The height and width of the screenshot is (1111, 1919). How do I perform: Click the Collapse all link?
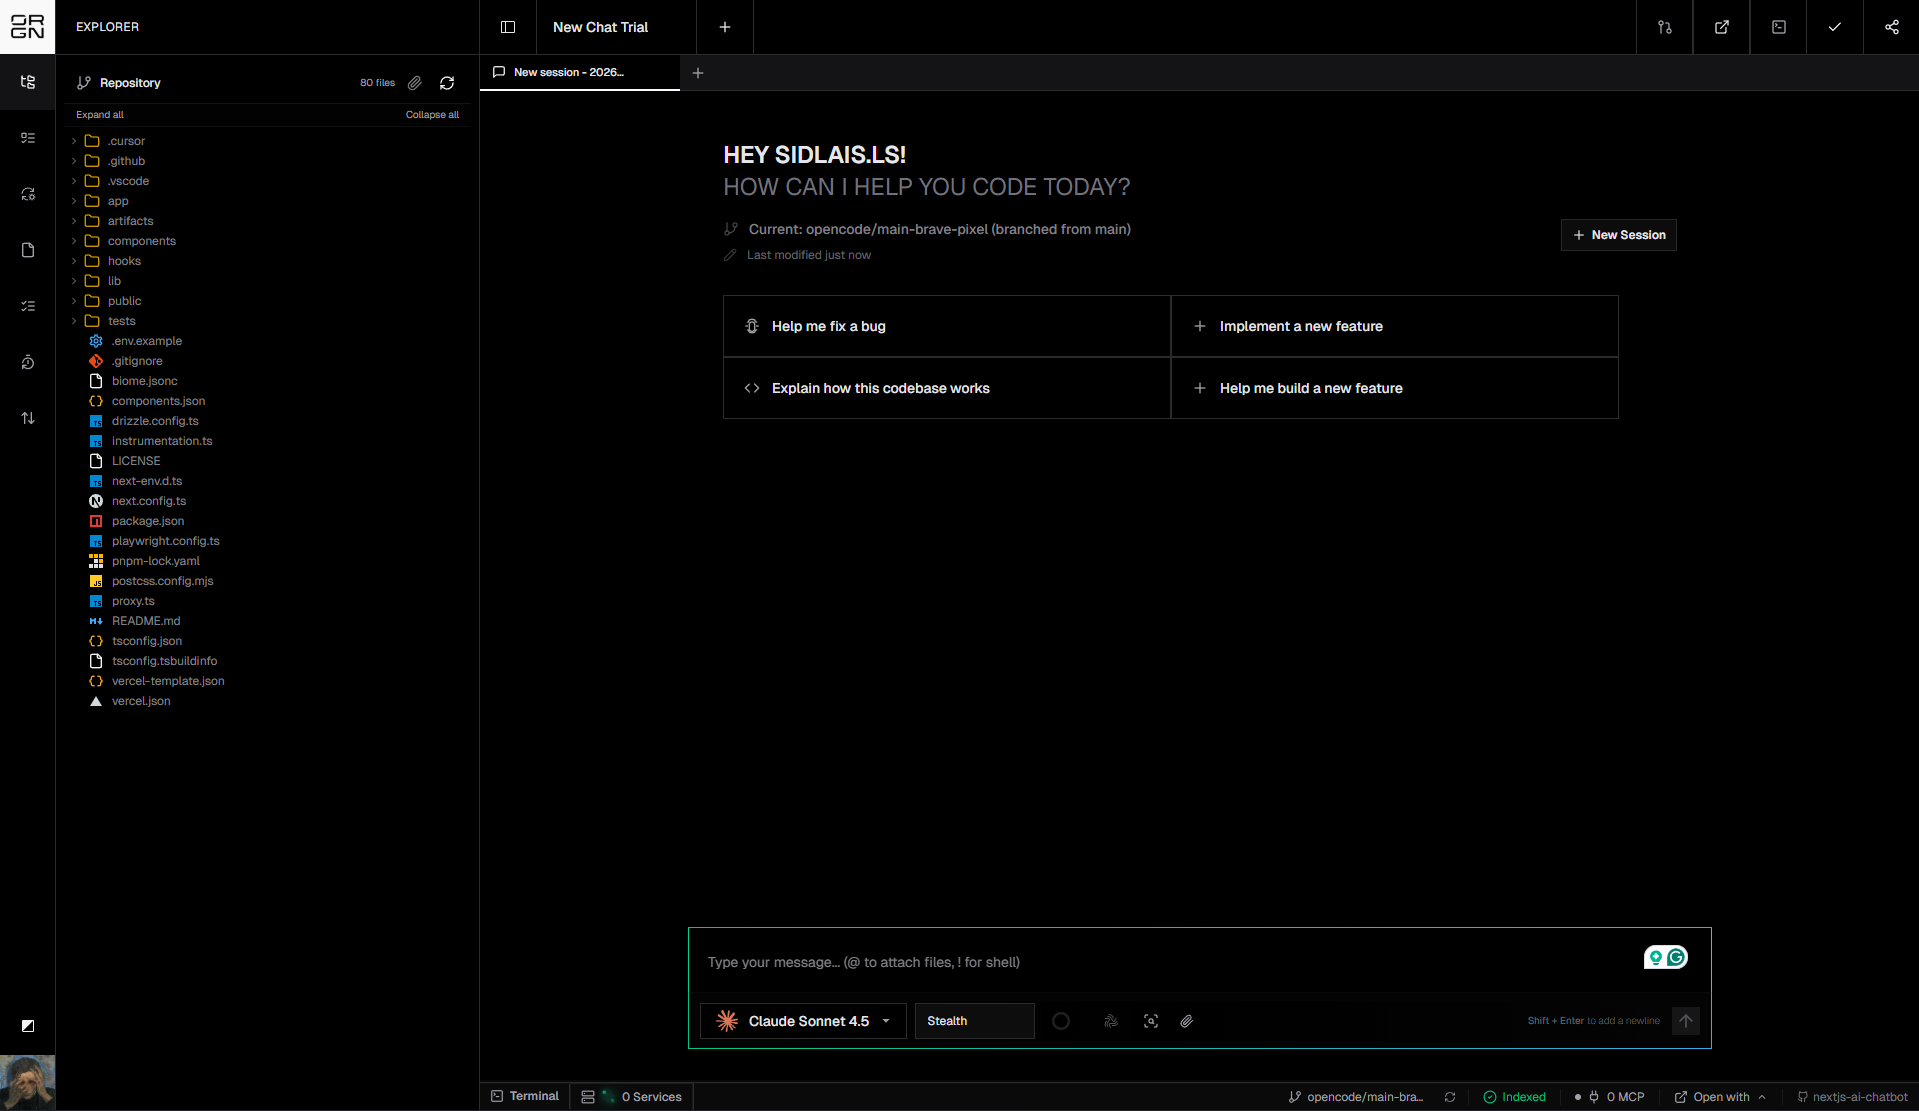[432, 115]
